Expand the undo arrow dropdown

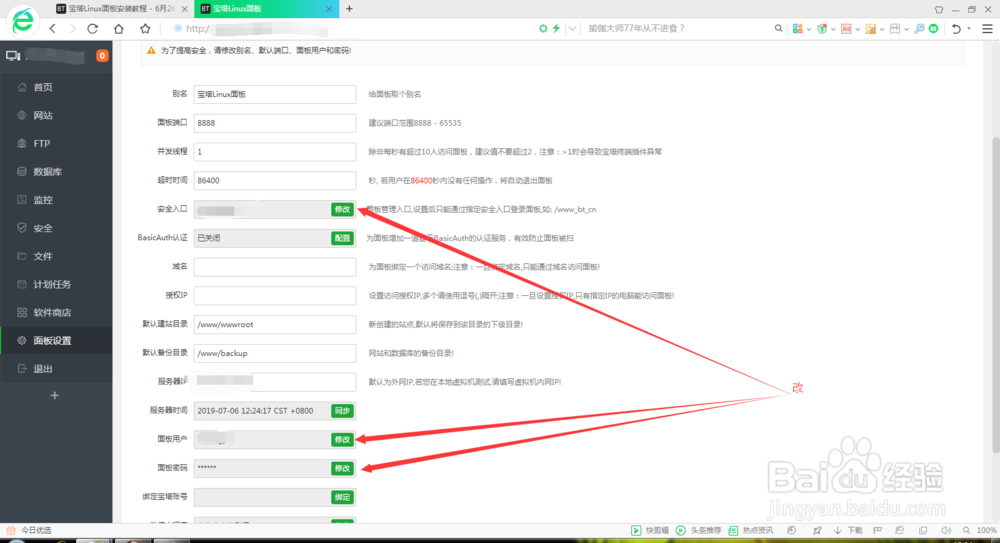click(969, 29)
